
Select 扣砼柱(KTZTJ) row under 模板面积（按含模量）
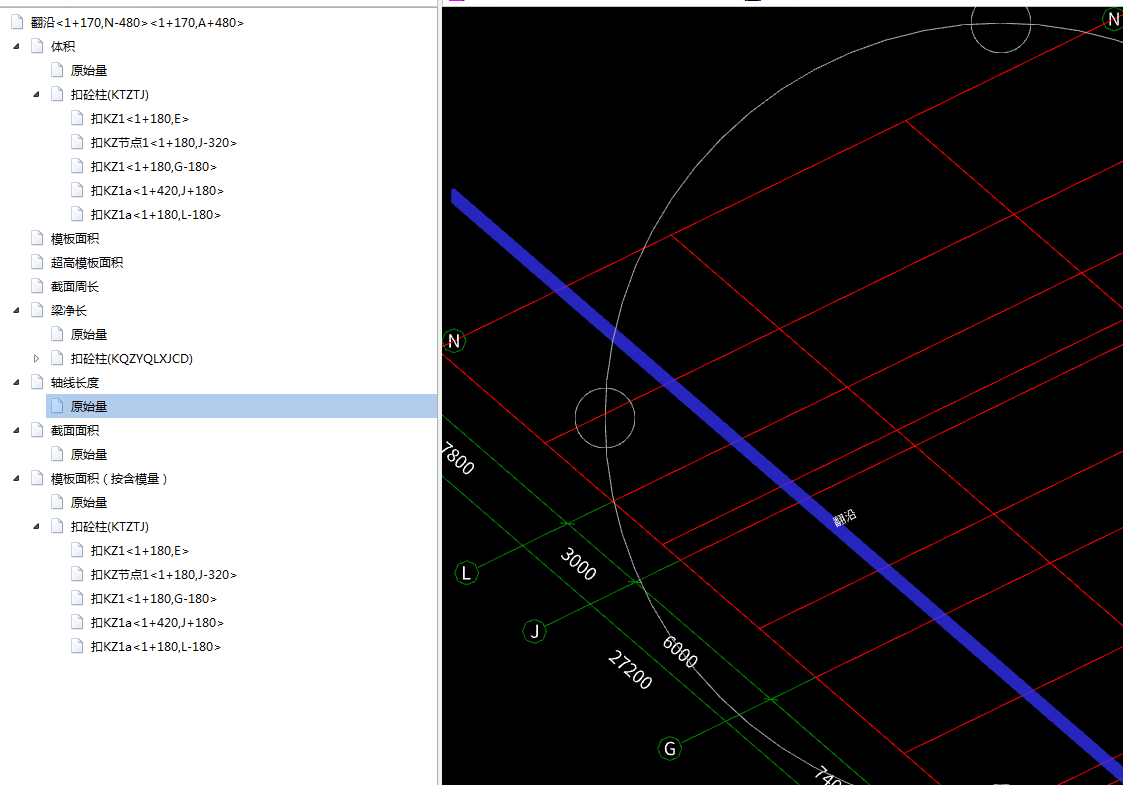110,526
